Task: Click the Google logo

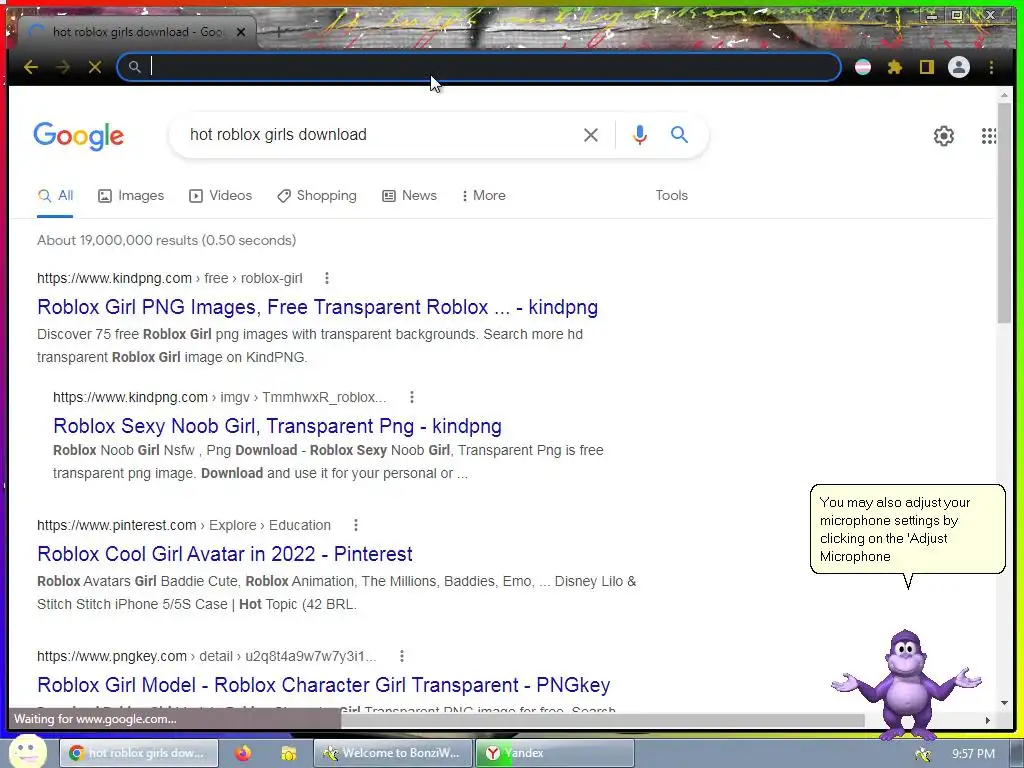Action: click(x=78, y=136)
